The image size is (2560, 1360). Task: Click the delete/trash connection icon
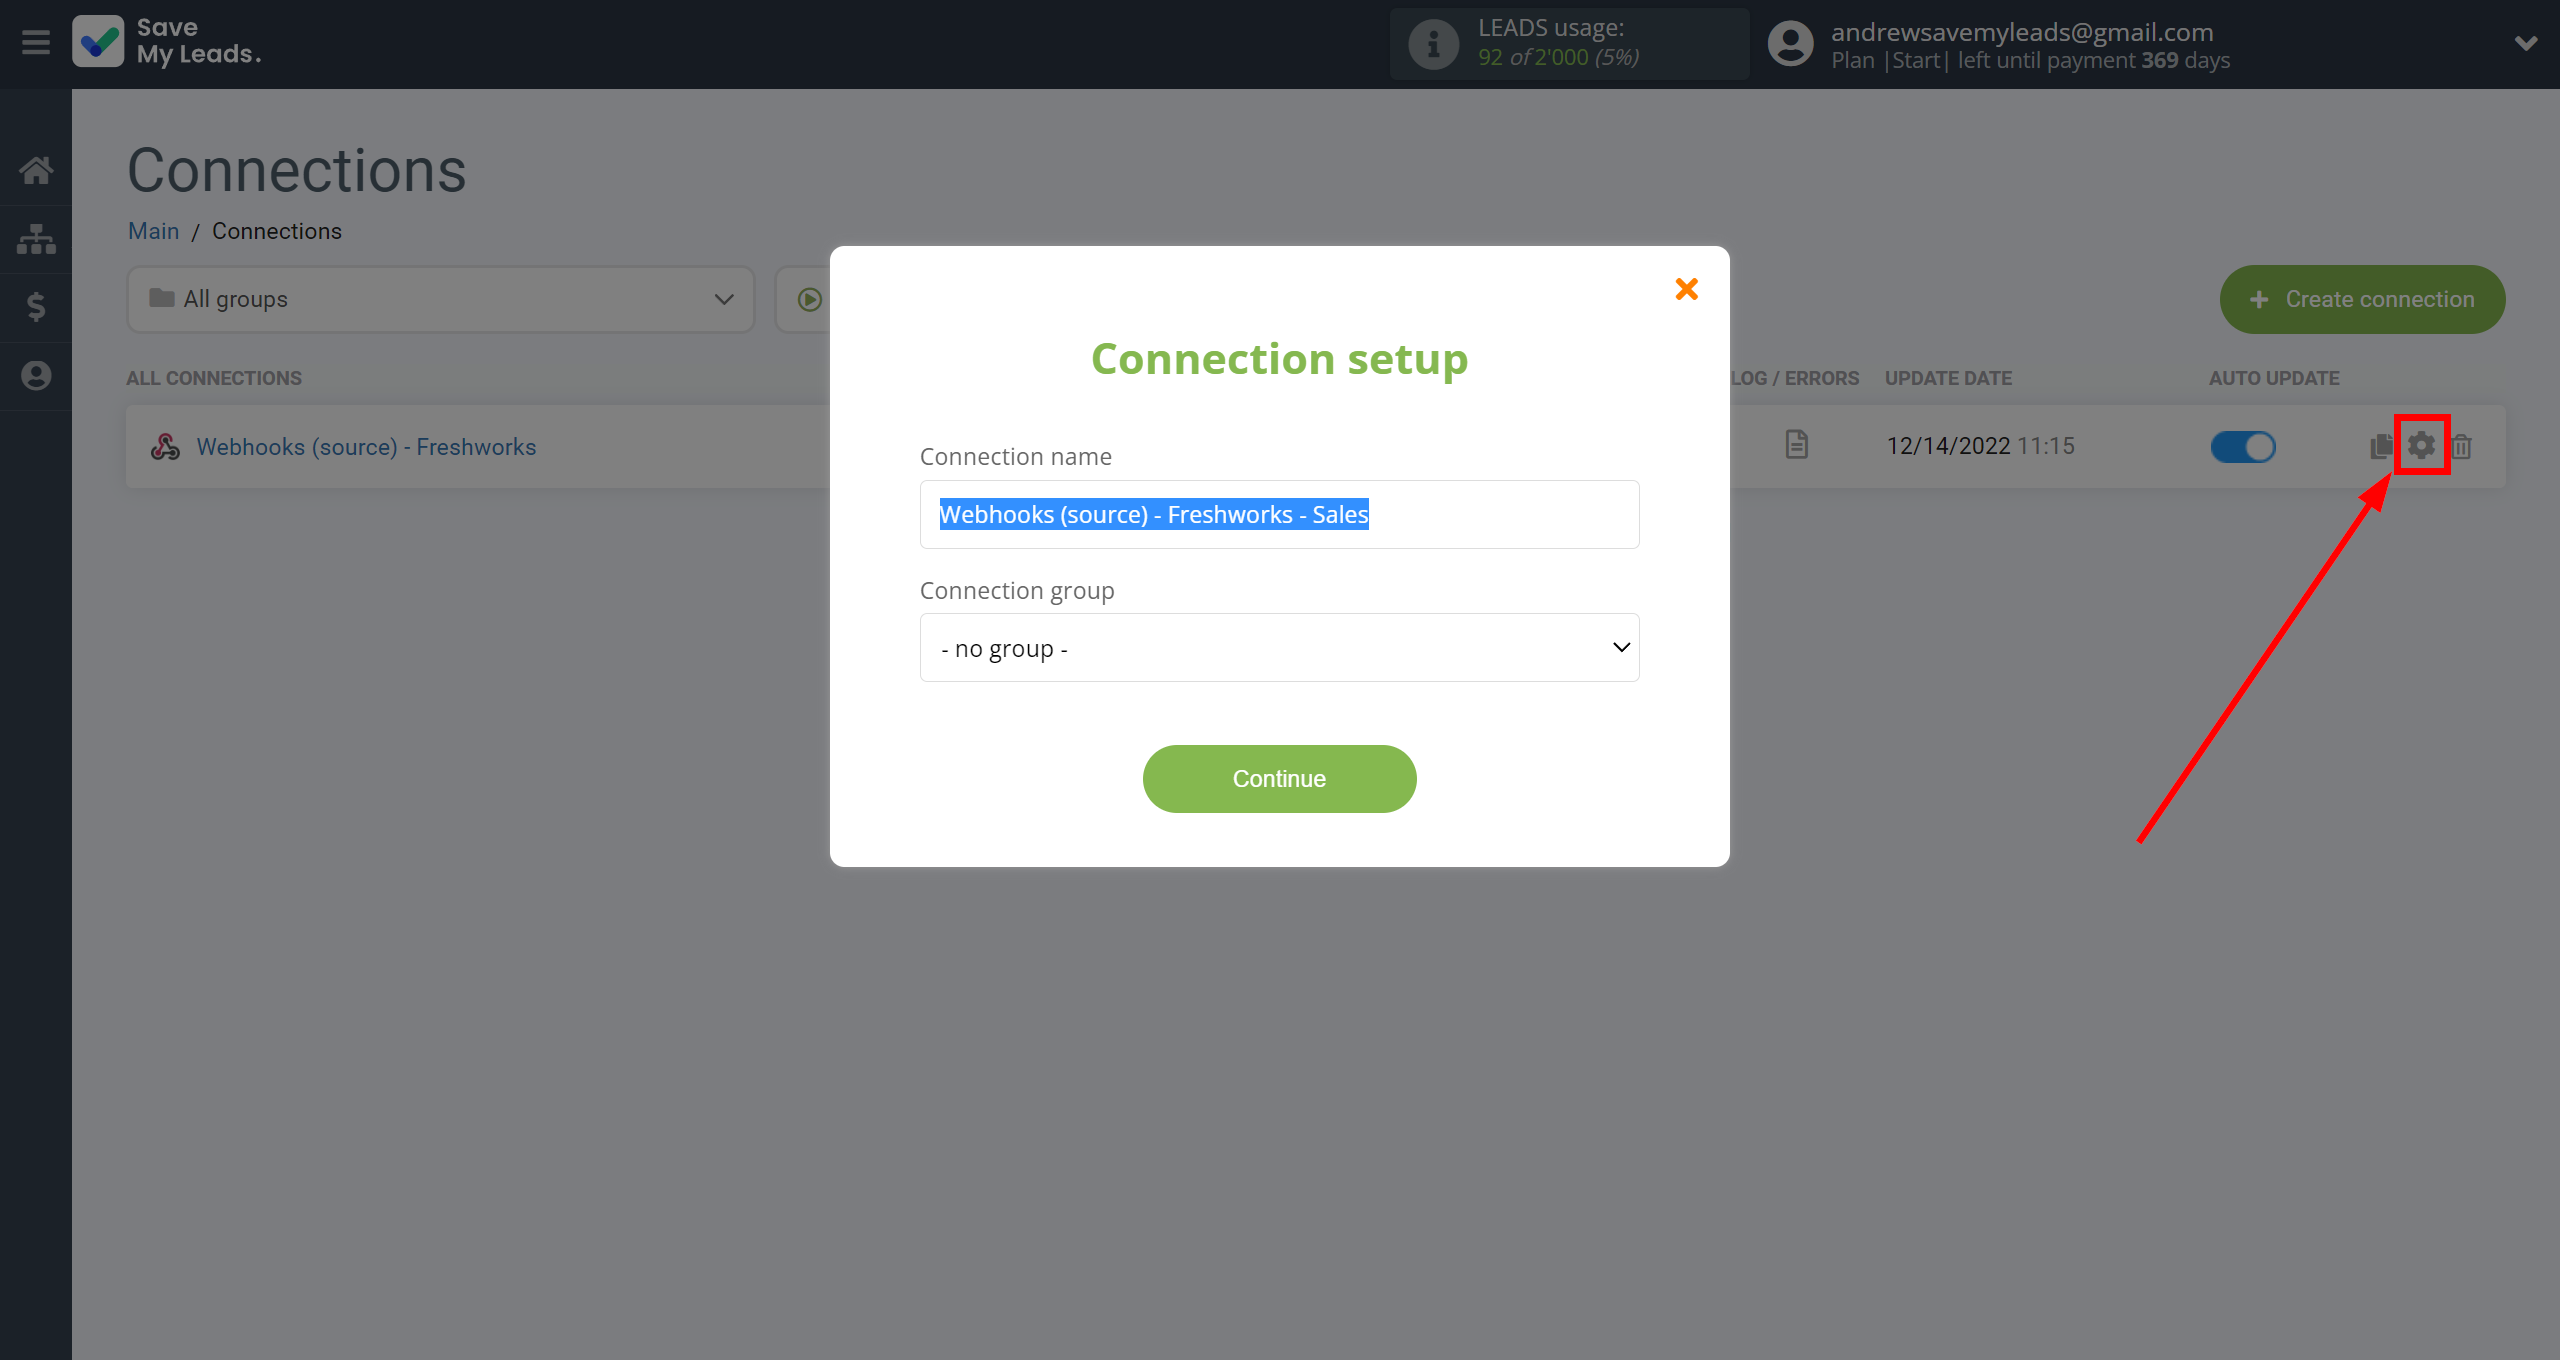point(2463,445)
